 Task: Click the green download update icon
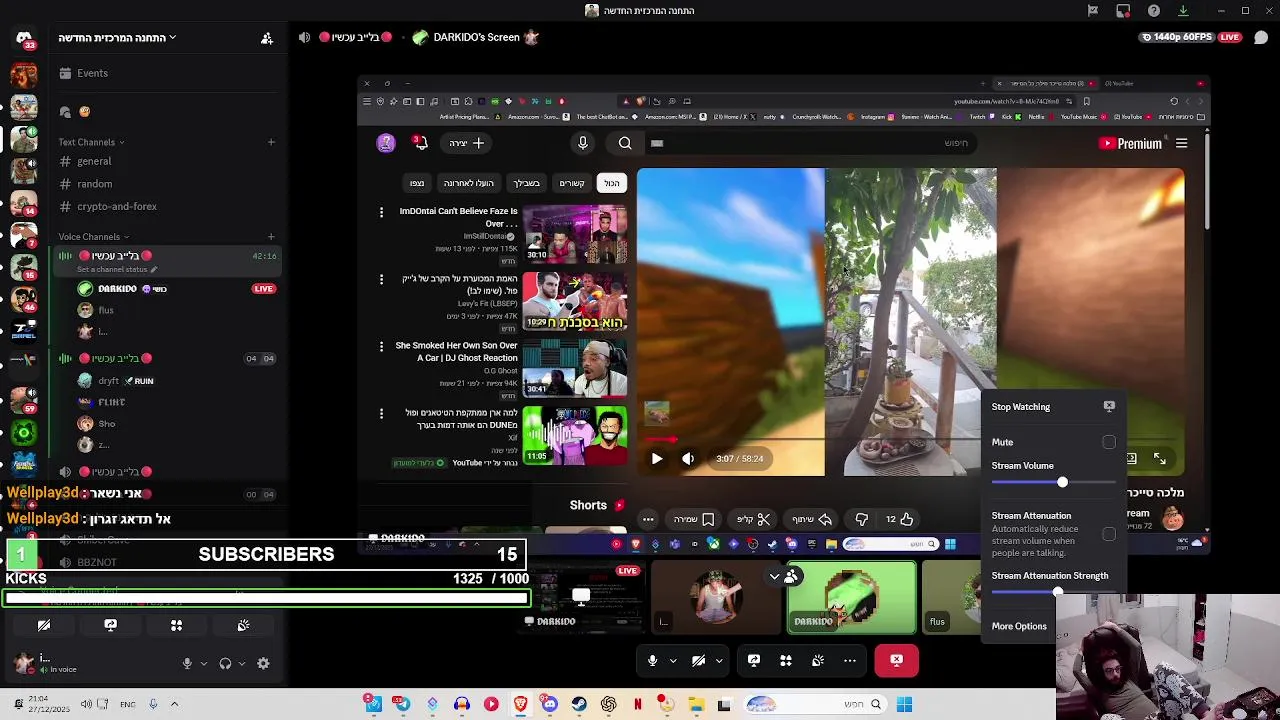coord(1183,11)
